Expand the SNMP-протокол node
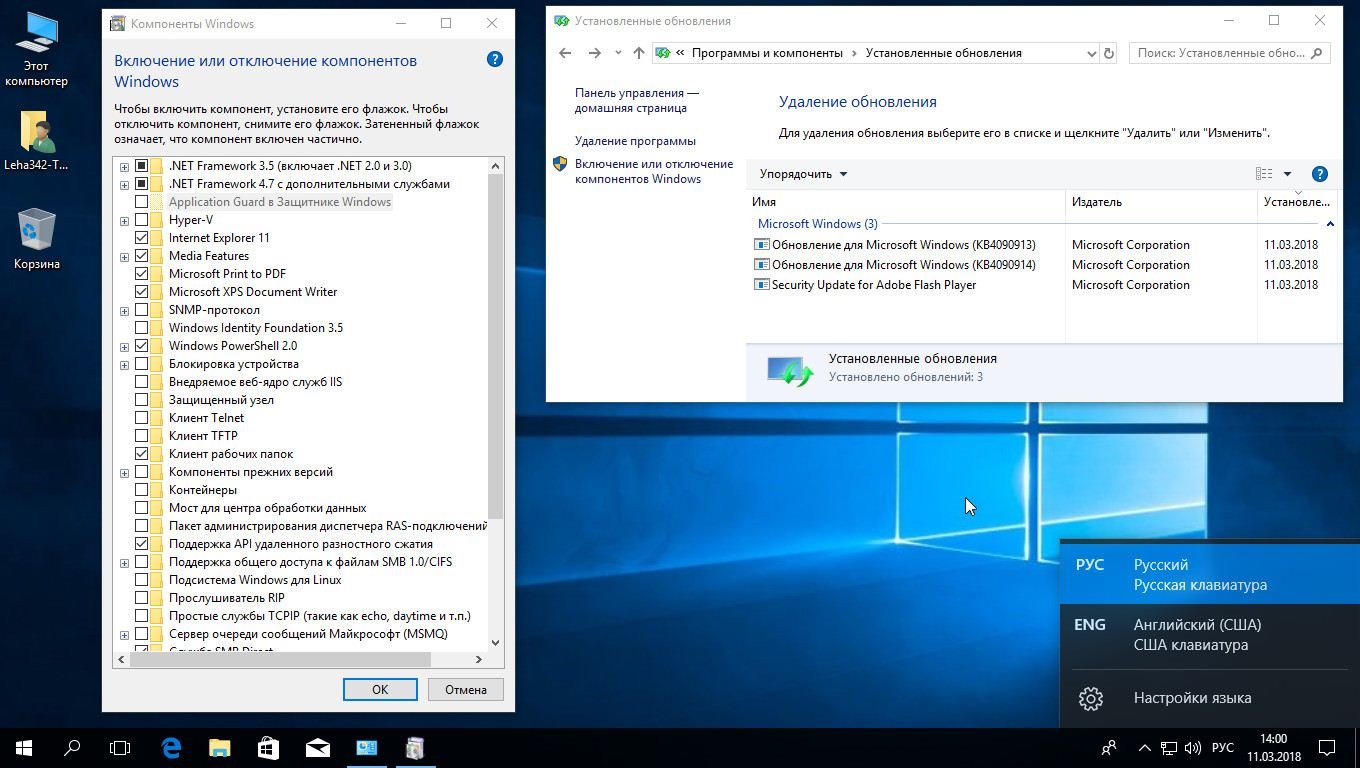This screenshot has height=768, width=1360. [x=124, y=310]
